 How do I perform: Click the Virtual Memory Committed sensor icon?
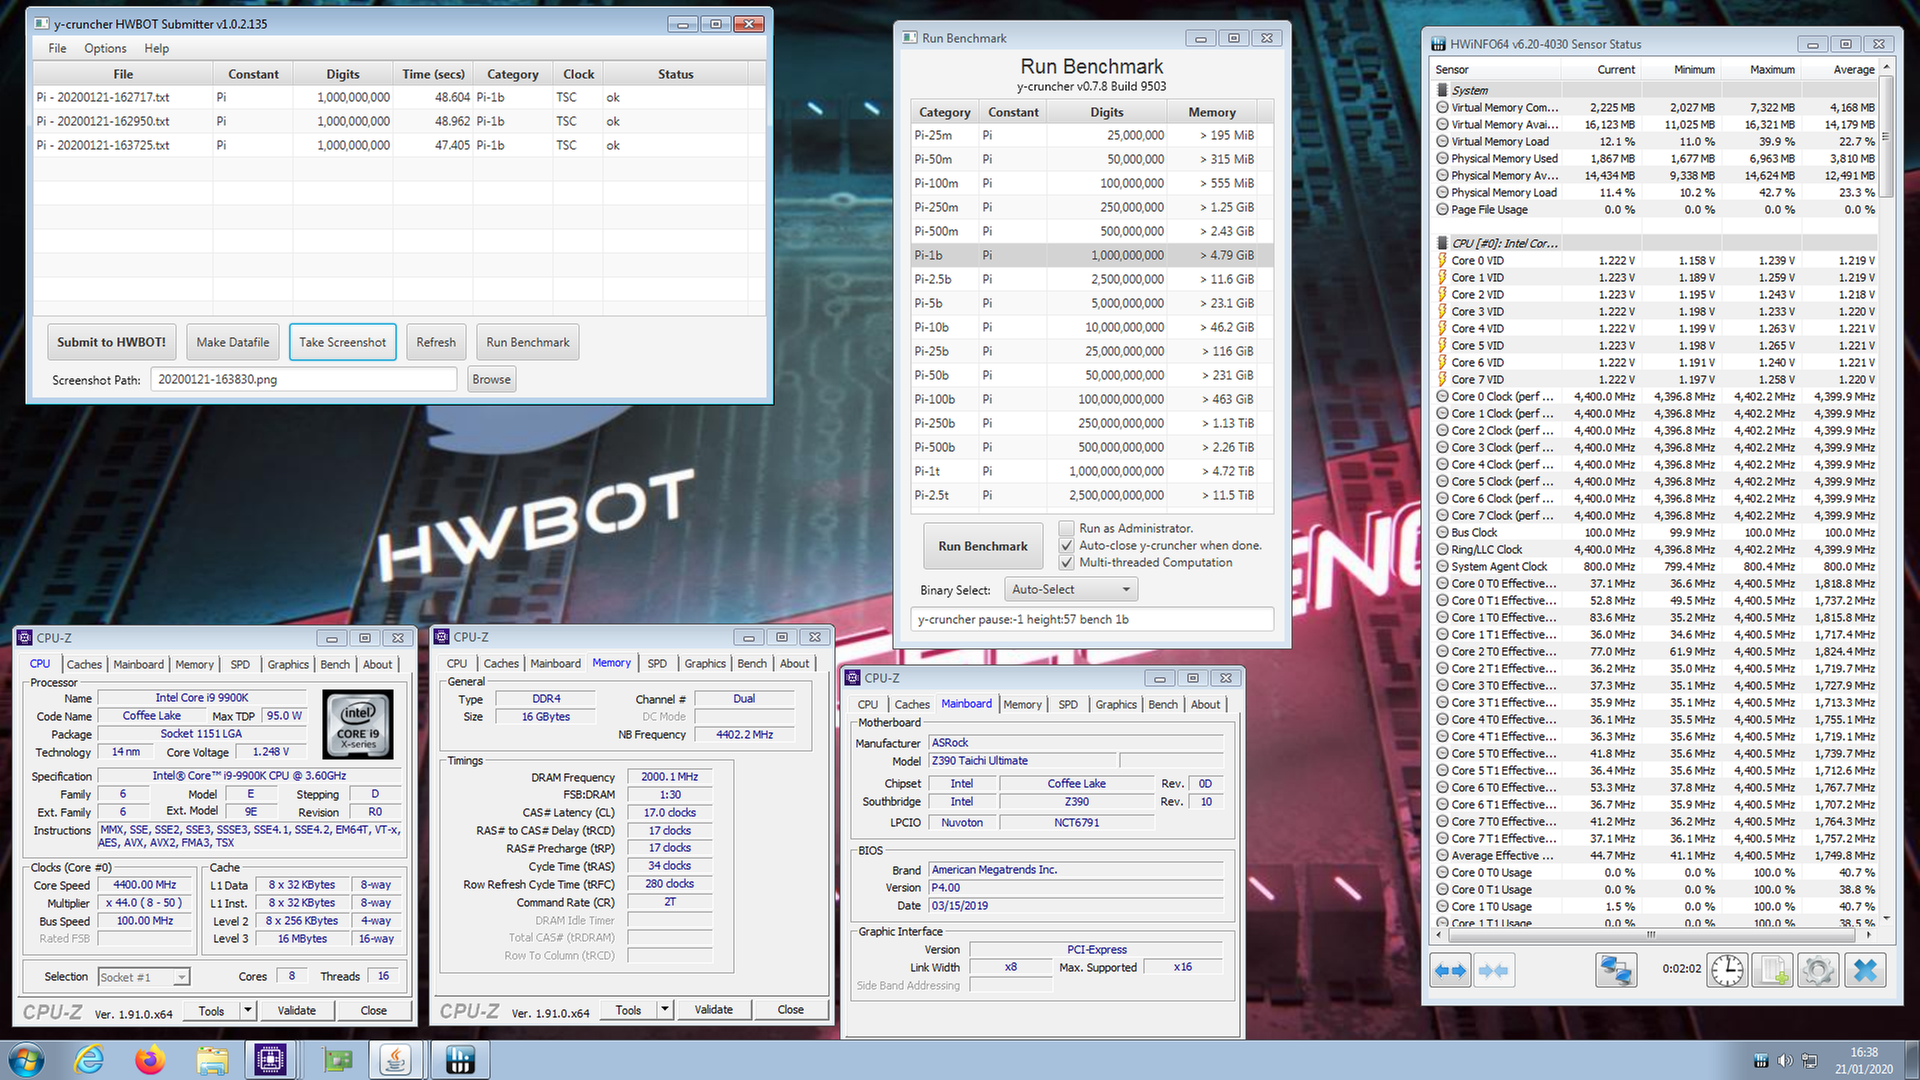click(1442, 108)
